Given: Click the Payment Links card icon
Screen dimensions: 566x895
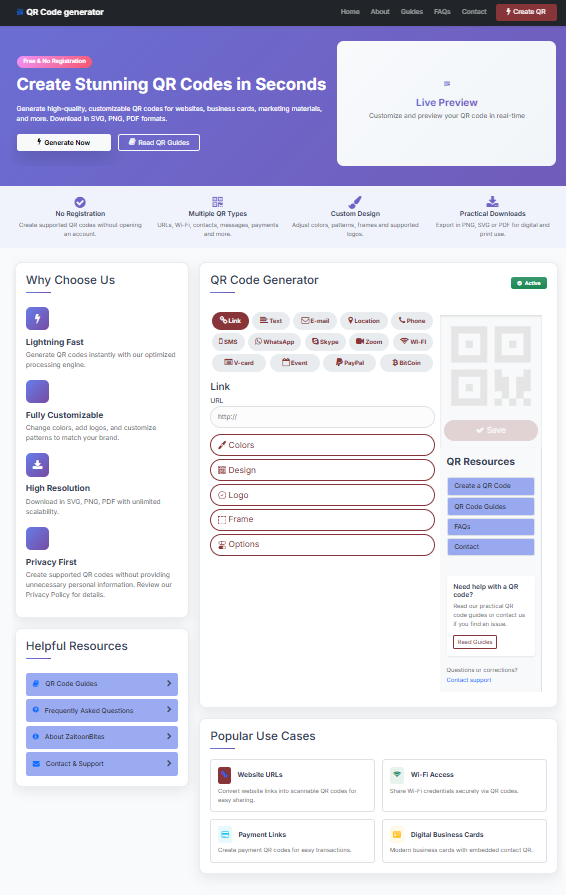Looking at the screenshot, I should tap(225, 834).
